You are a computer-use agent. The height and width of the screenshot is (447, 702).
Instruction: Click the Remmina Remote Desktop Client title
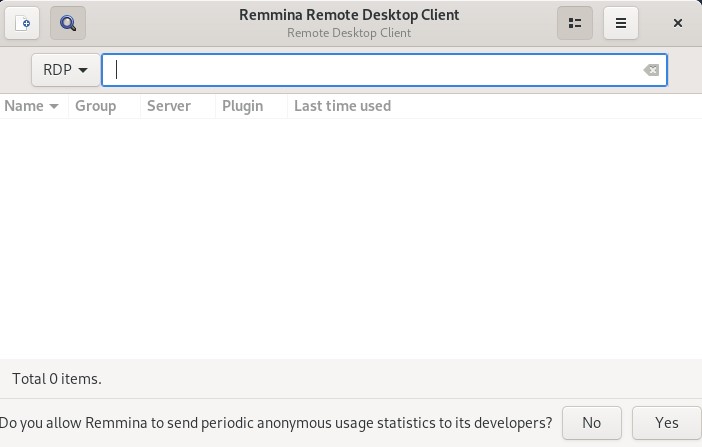(x=349, y=15)
